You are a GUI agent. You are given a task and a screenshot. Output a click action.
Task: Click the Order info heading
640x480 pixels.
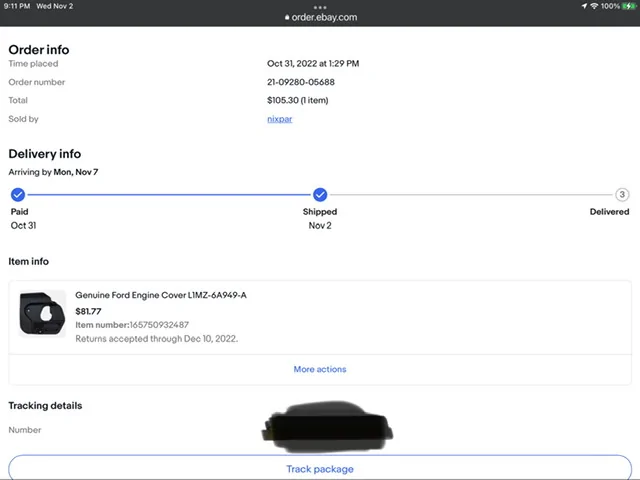[x=39, y=50]
